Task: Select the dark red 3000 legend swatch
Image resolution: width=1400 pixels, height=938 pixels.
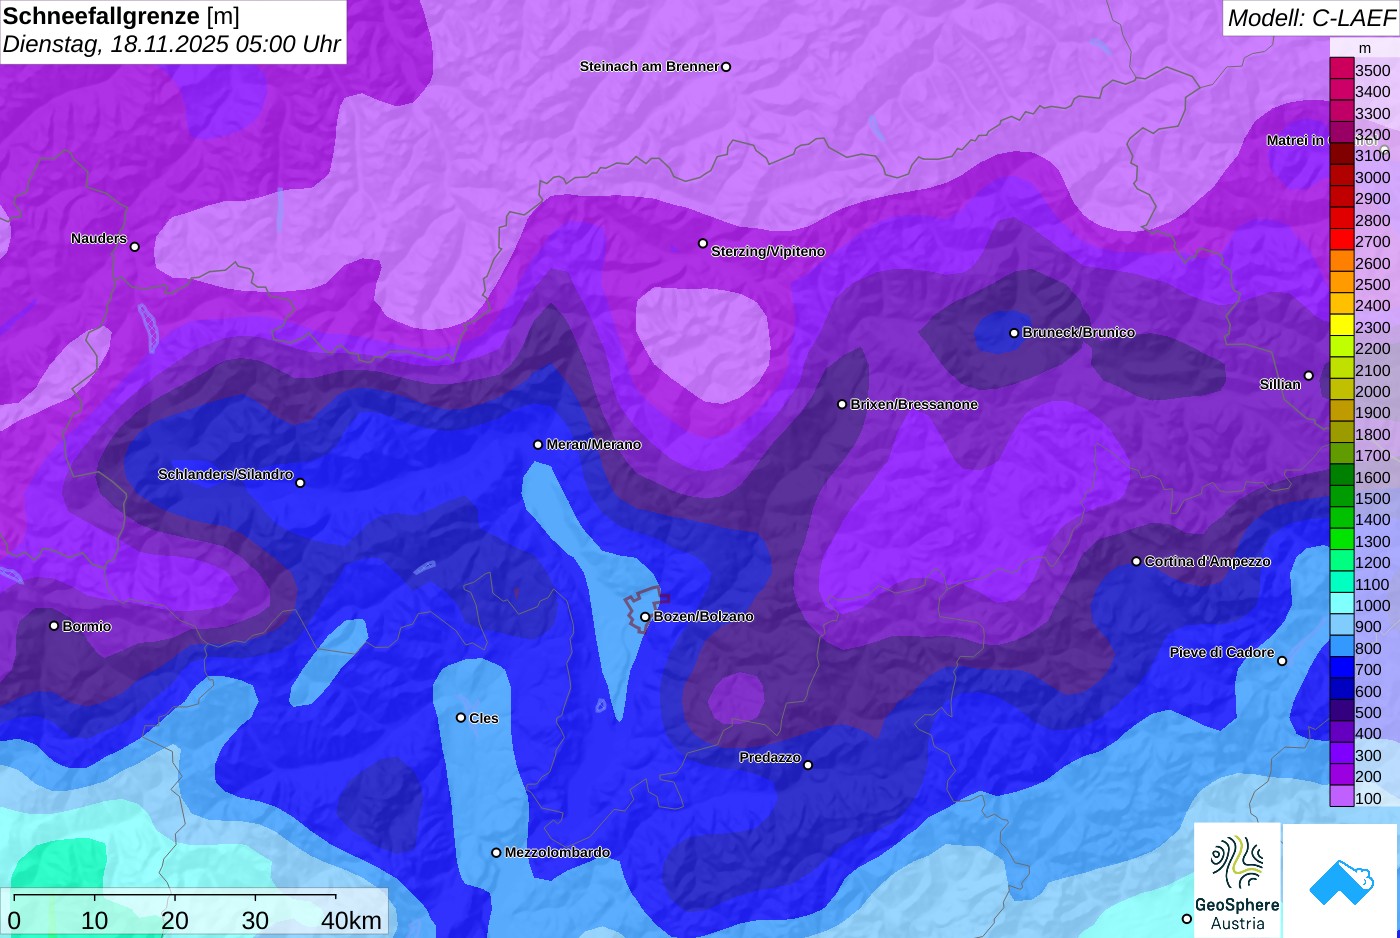Action: point(1341,176)
